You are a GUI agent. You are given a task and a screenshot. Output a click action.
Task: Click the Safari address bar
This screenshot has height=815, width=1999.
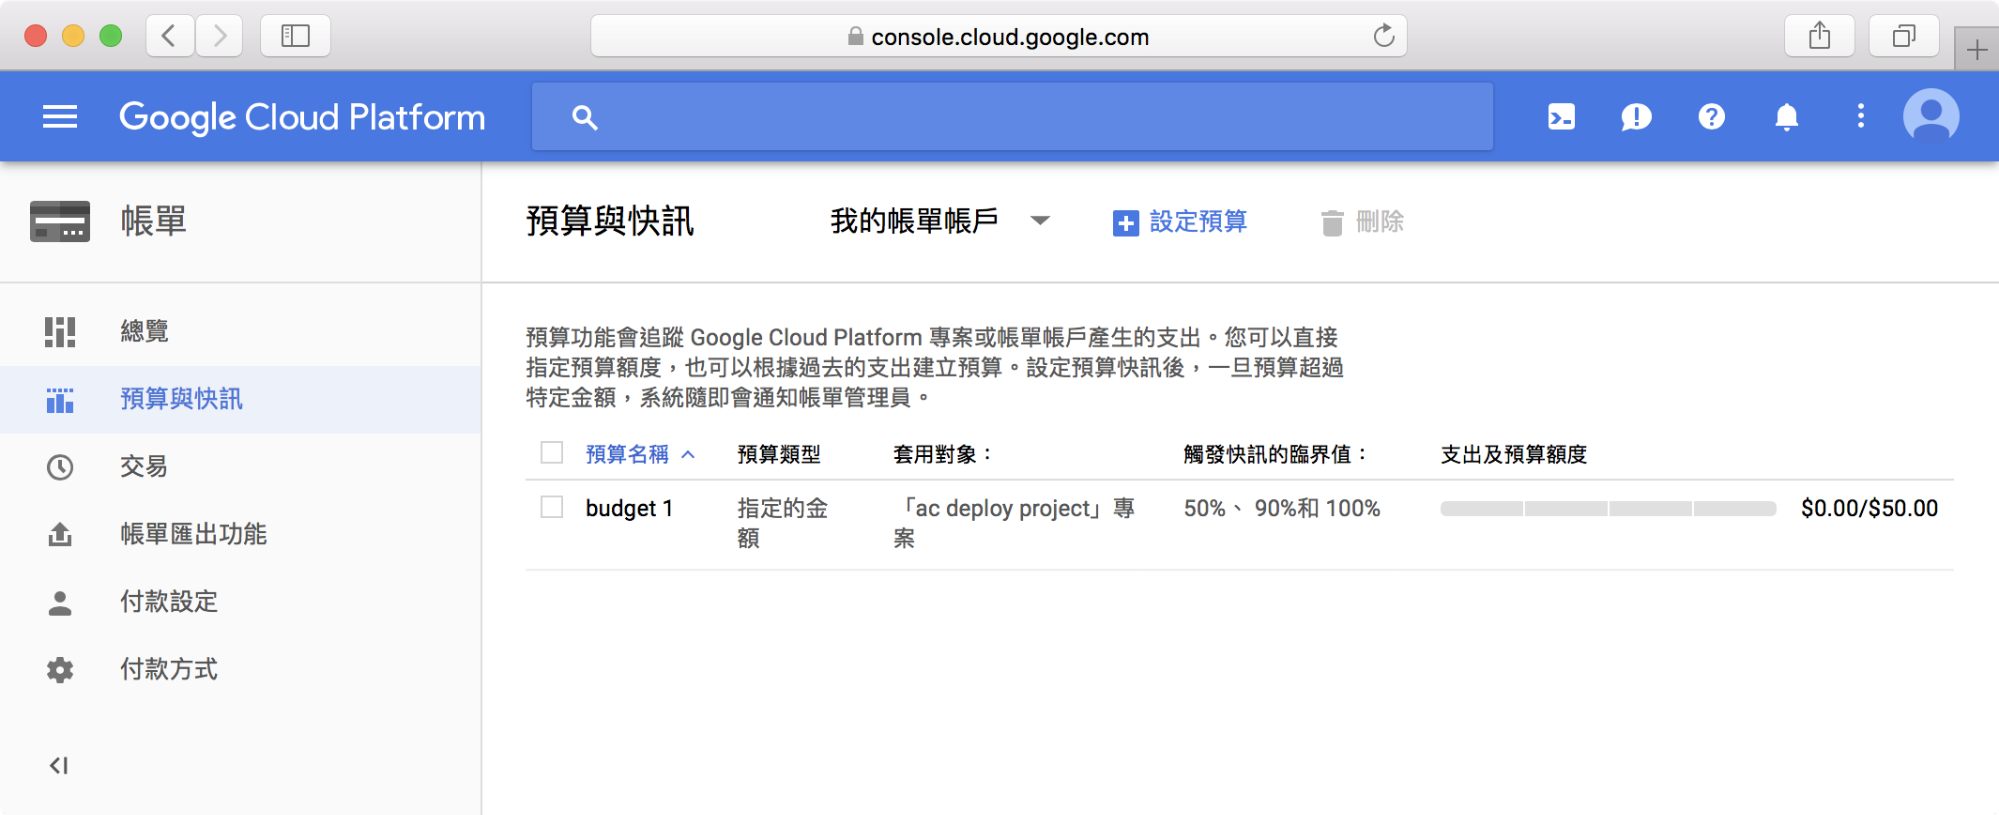click(998, 36)
